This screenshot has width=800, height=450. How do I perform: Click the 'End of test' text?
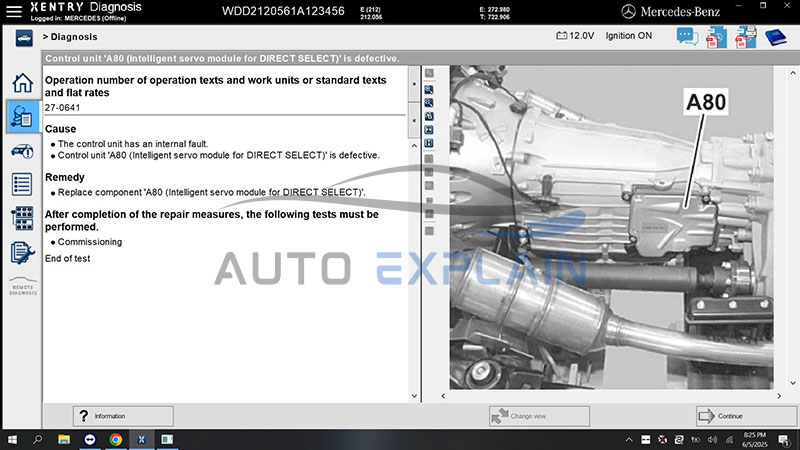tap(67, 259)
